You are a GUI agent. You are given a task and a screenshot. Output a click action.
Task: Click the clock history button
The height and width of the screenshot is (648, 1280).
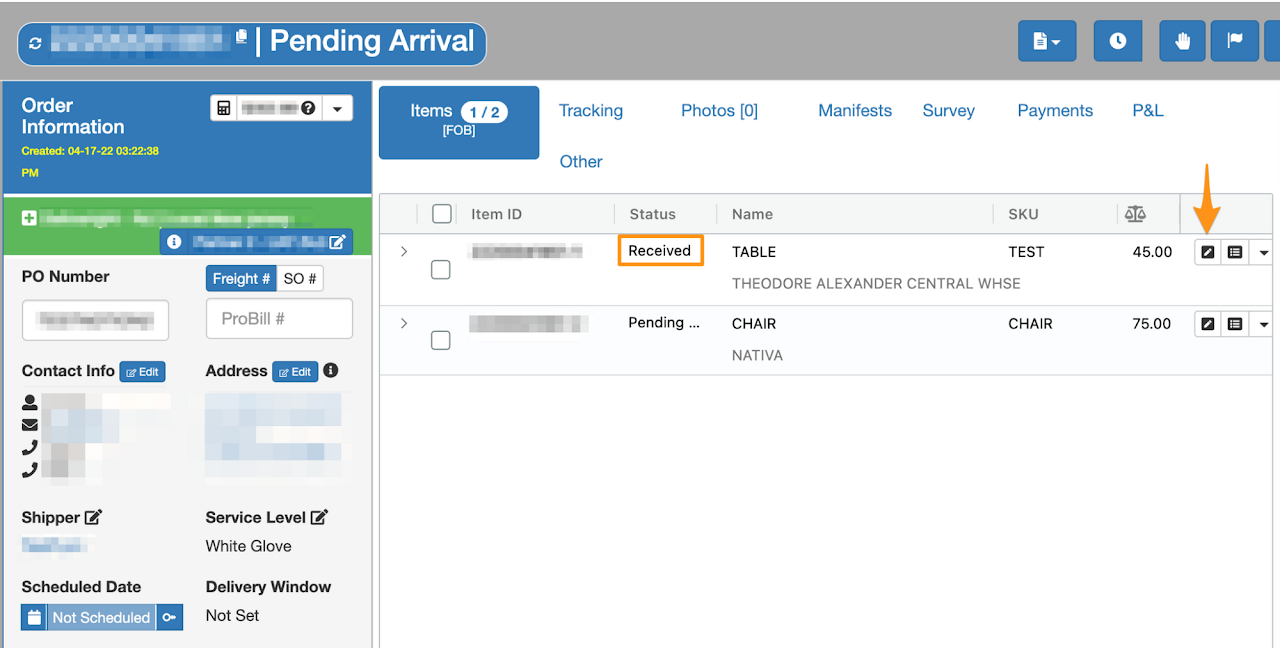click(x=1118, y=41)
